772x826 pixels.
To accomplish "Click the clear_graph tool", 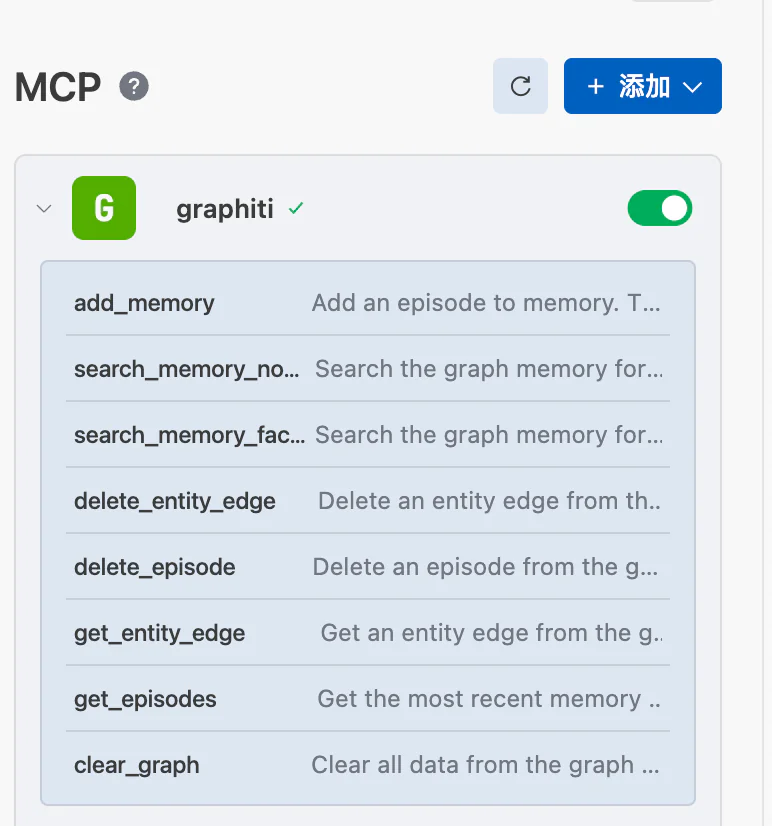I will (x=137, y=765).
